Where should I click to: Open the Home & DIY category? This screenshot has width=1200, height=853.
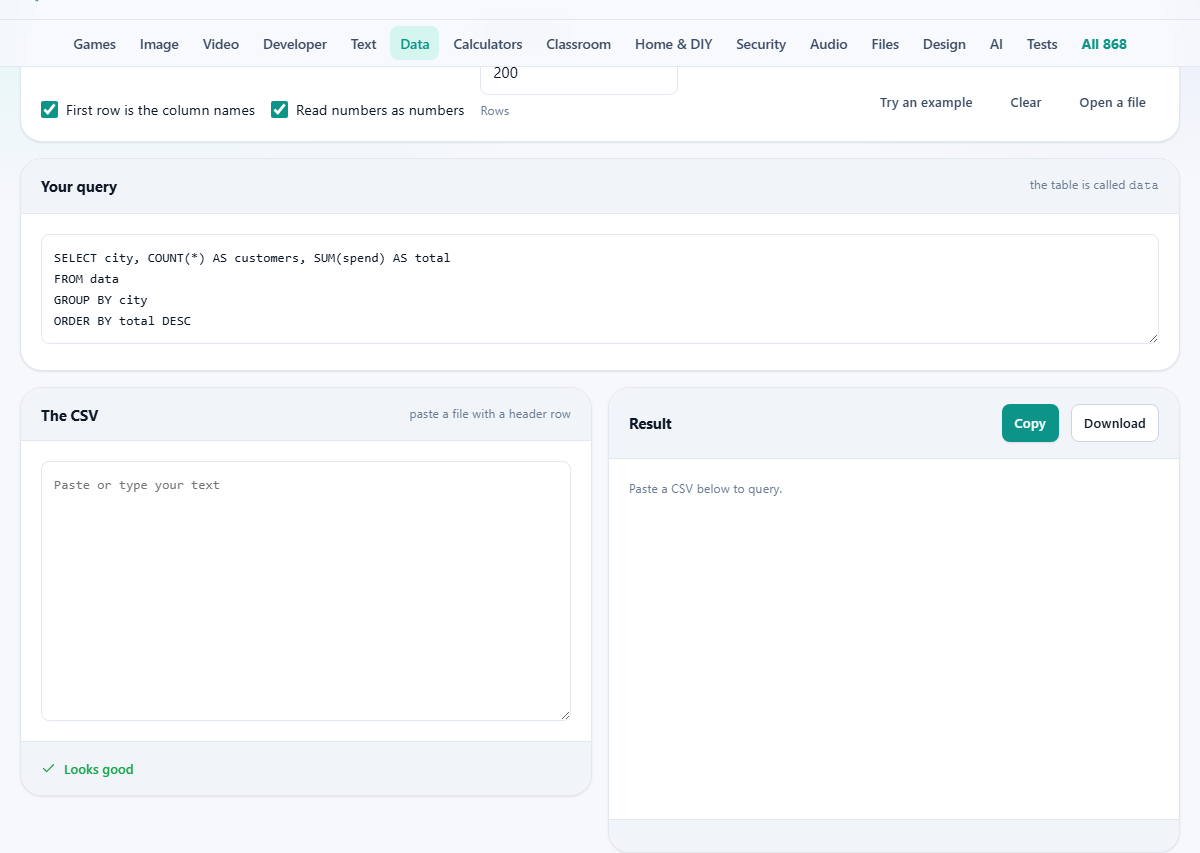674,44
